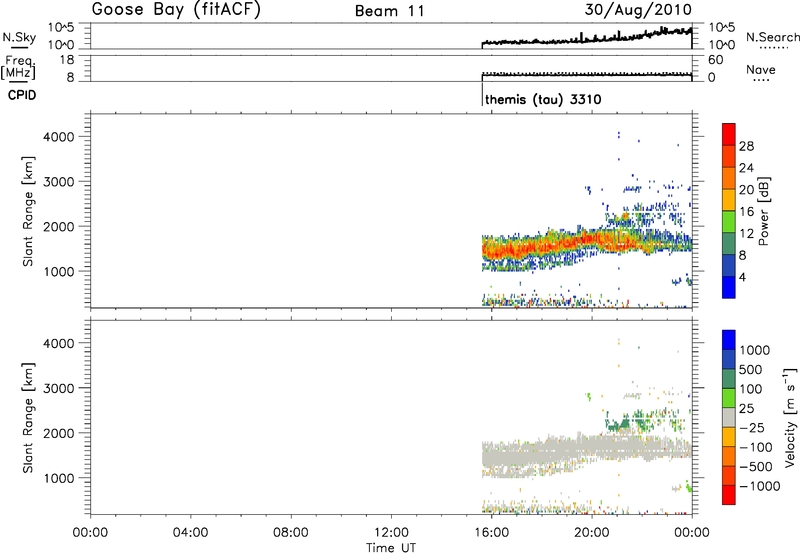Click the power panel 'Slant Range [km]' label
800x554 pixels.
coord(28,211)
